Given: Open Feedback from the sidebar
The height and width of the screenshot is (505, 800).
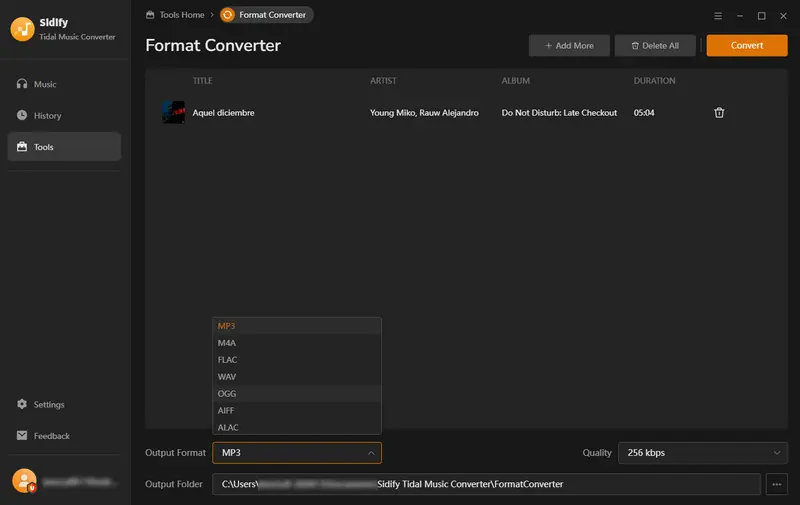Looking at the screenshot, I should pyautogui.click(x=64, y=436).
